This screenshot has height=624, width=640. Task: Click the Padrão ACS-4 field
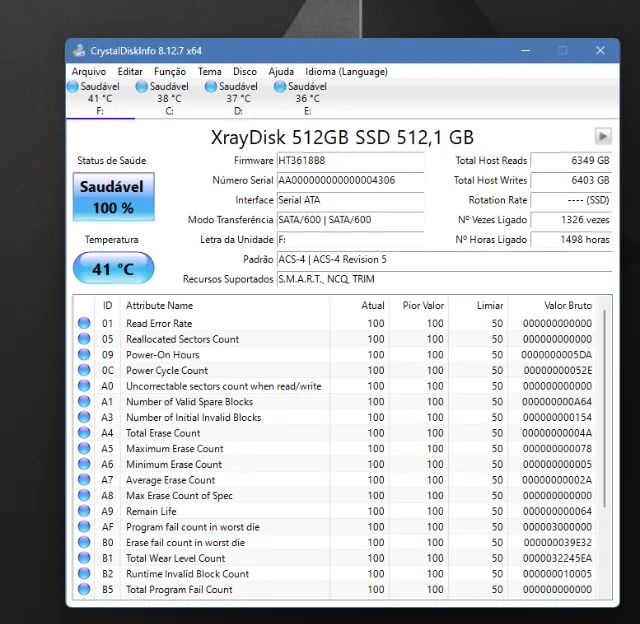click(444, 259)
